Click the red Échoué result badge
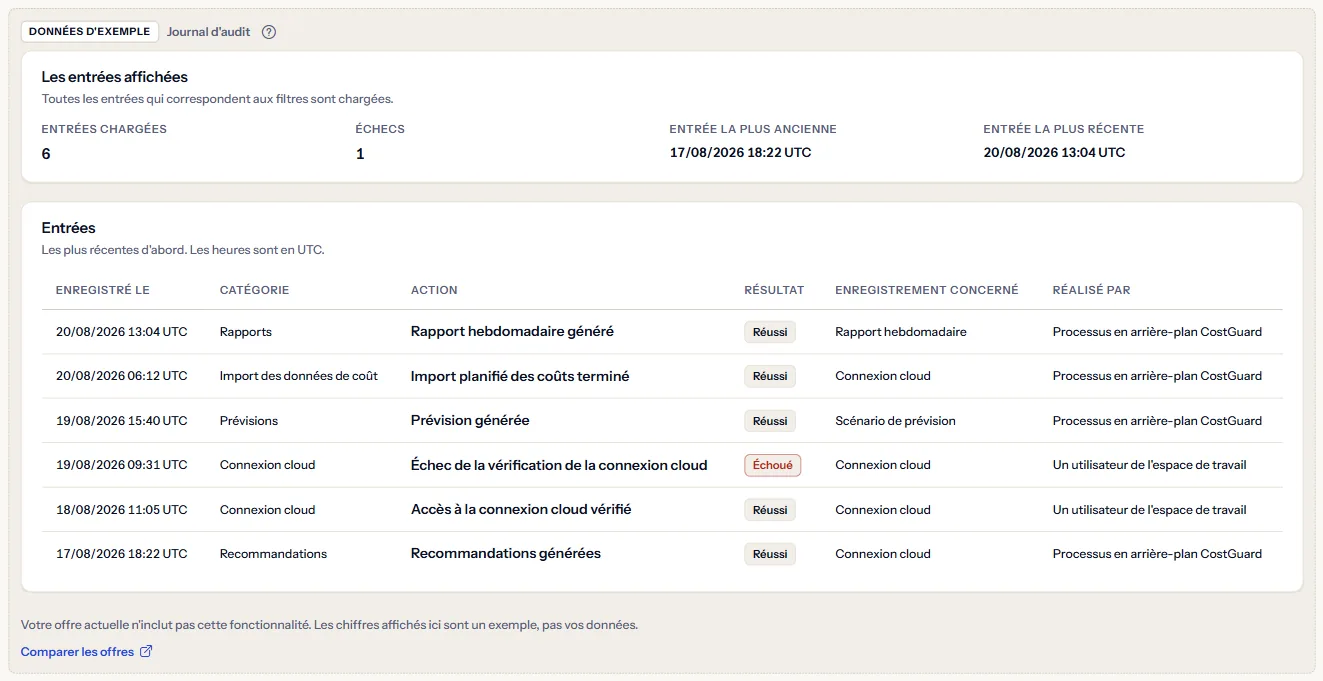Image resolution: width=1323 pixels, height=681 pixels. (772, 465)
